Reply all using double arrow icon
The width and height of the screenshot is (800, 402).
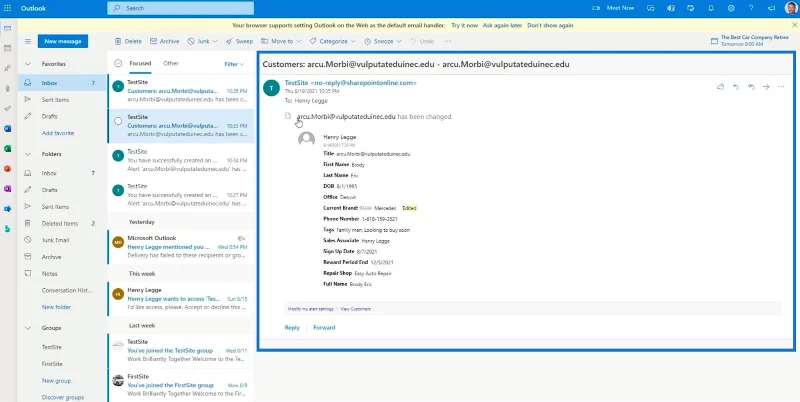point(751,87)
